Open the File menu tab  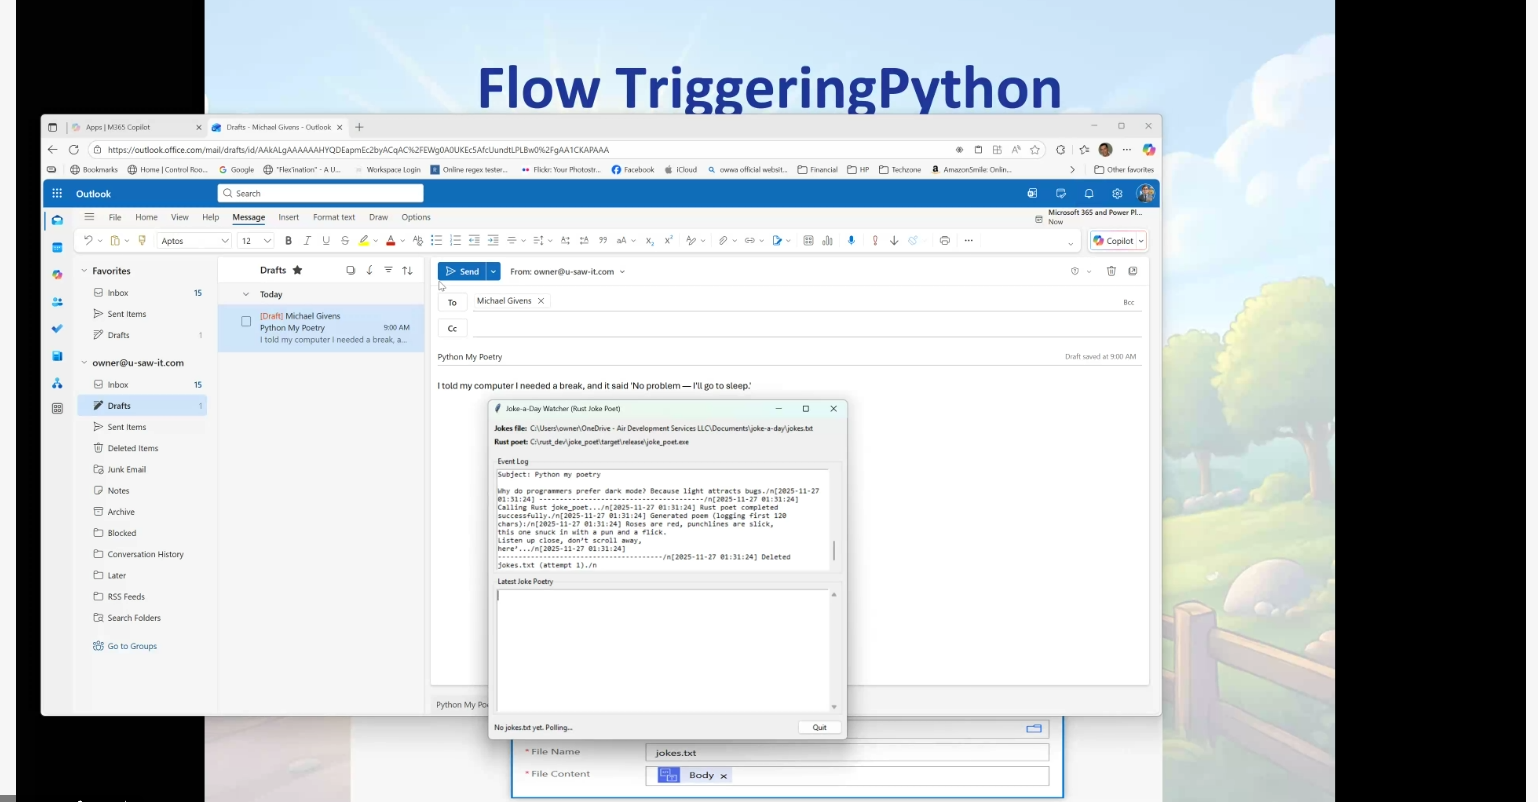point(115,217)
